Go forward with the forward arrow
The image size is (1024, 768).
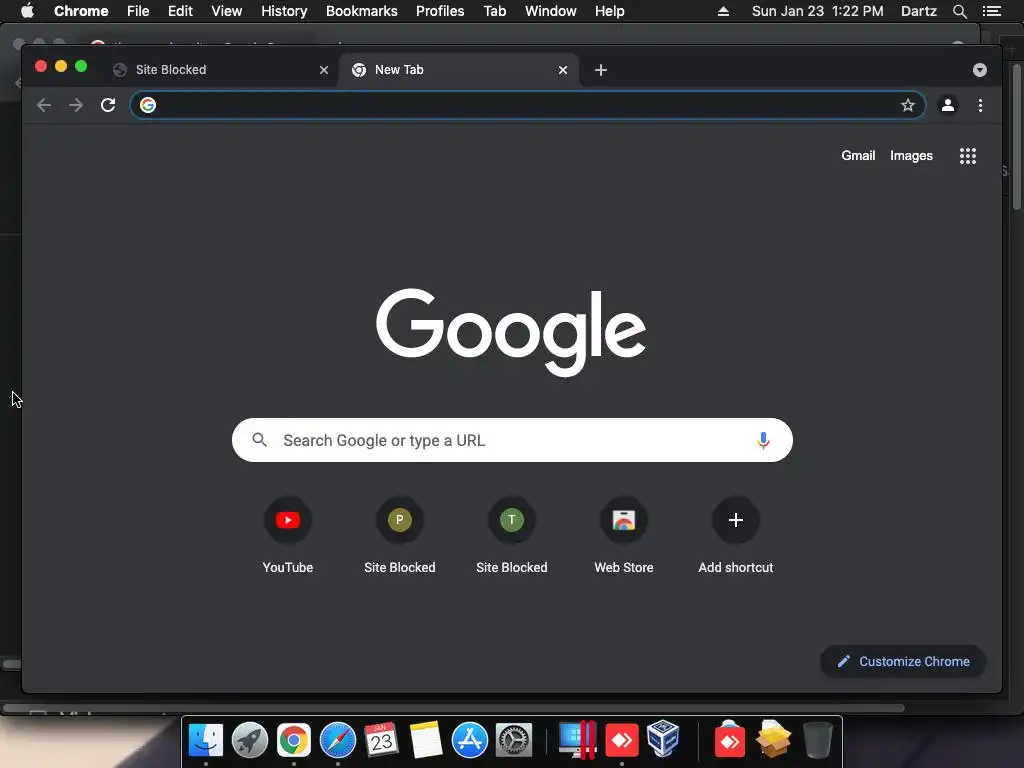[x=76, y=105]
